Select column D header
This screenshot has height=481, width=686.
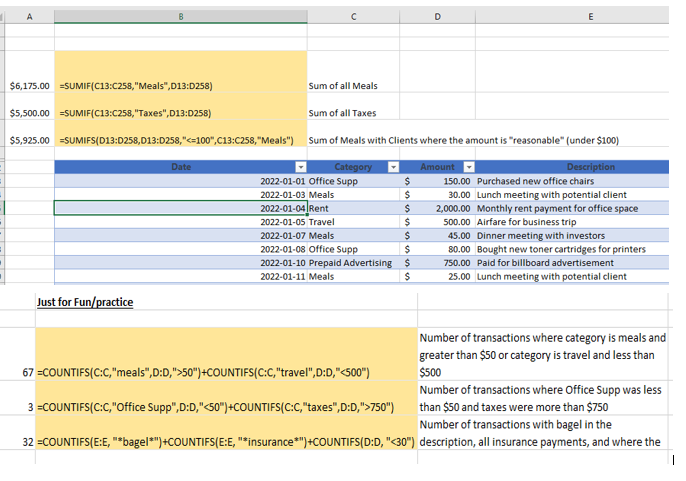click(438, 17)
